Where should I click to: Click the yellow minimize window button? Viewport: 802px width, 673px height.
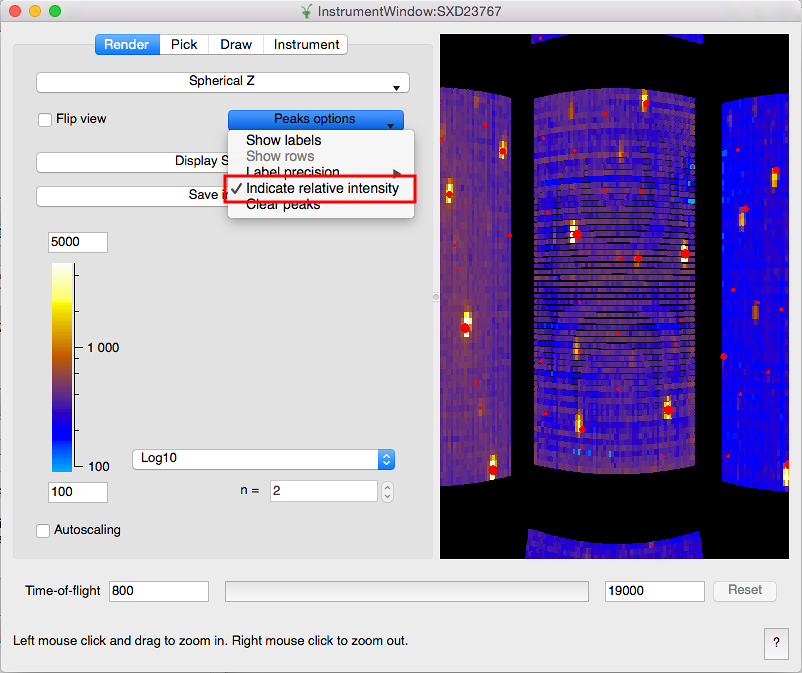coord(35,11)
